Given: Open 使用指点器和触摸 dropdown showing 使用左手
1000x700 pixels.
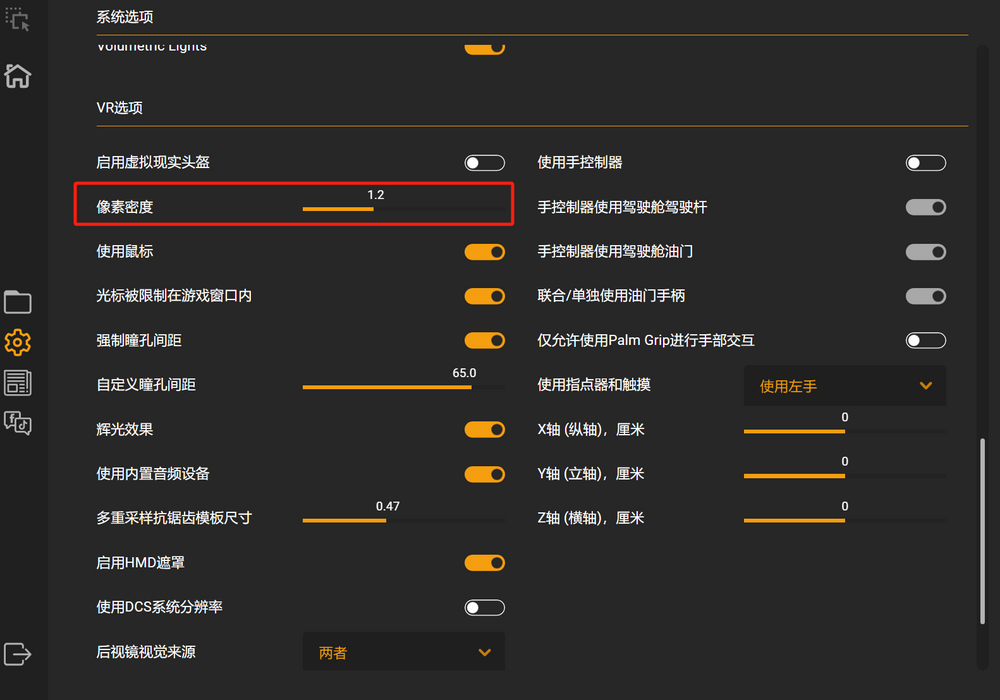Looking at the screenshot, I should [845, 386].
